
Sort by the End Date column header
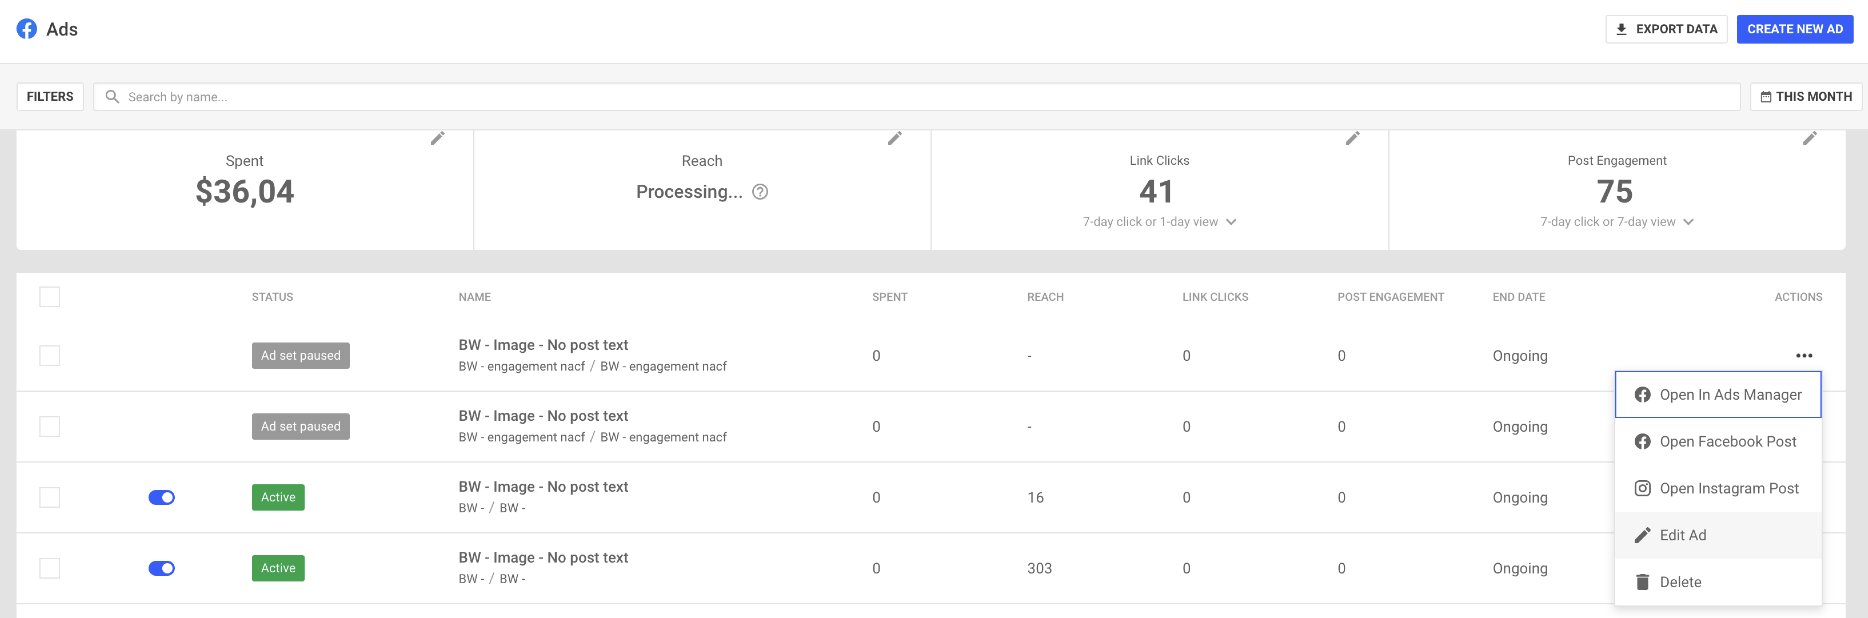pyautogui.click(x=1519, y=297)
